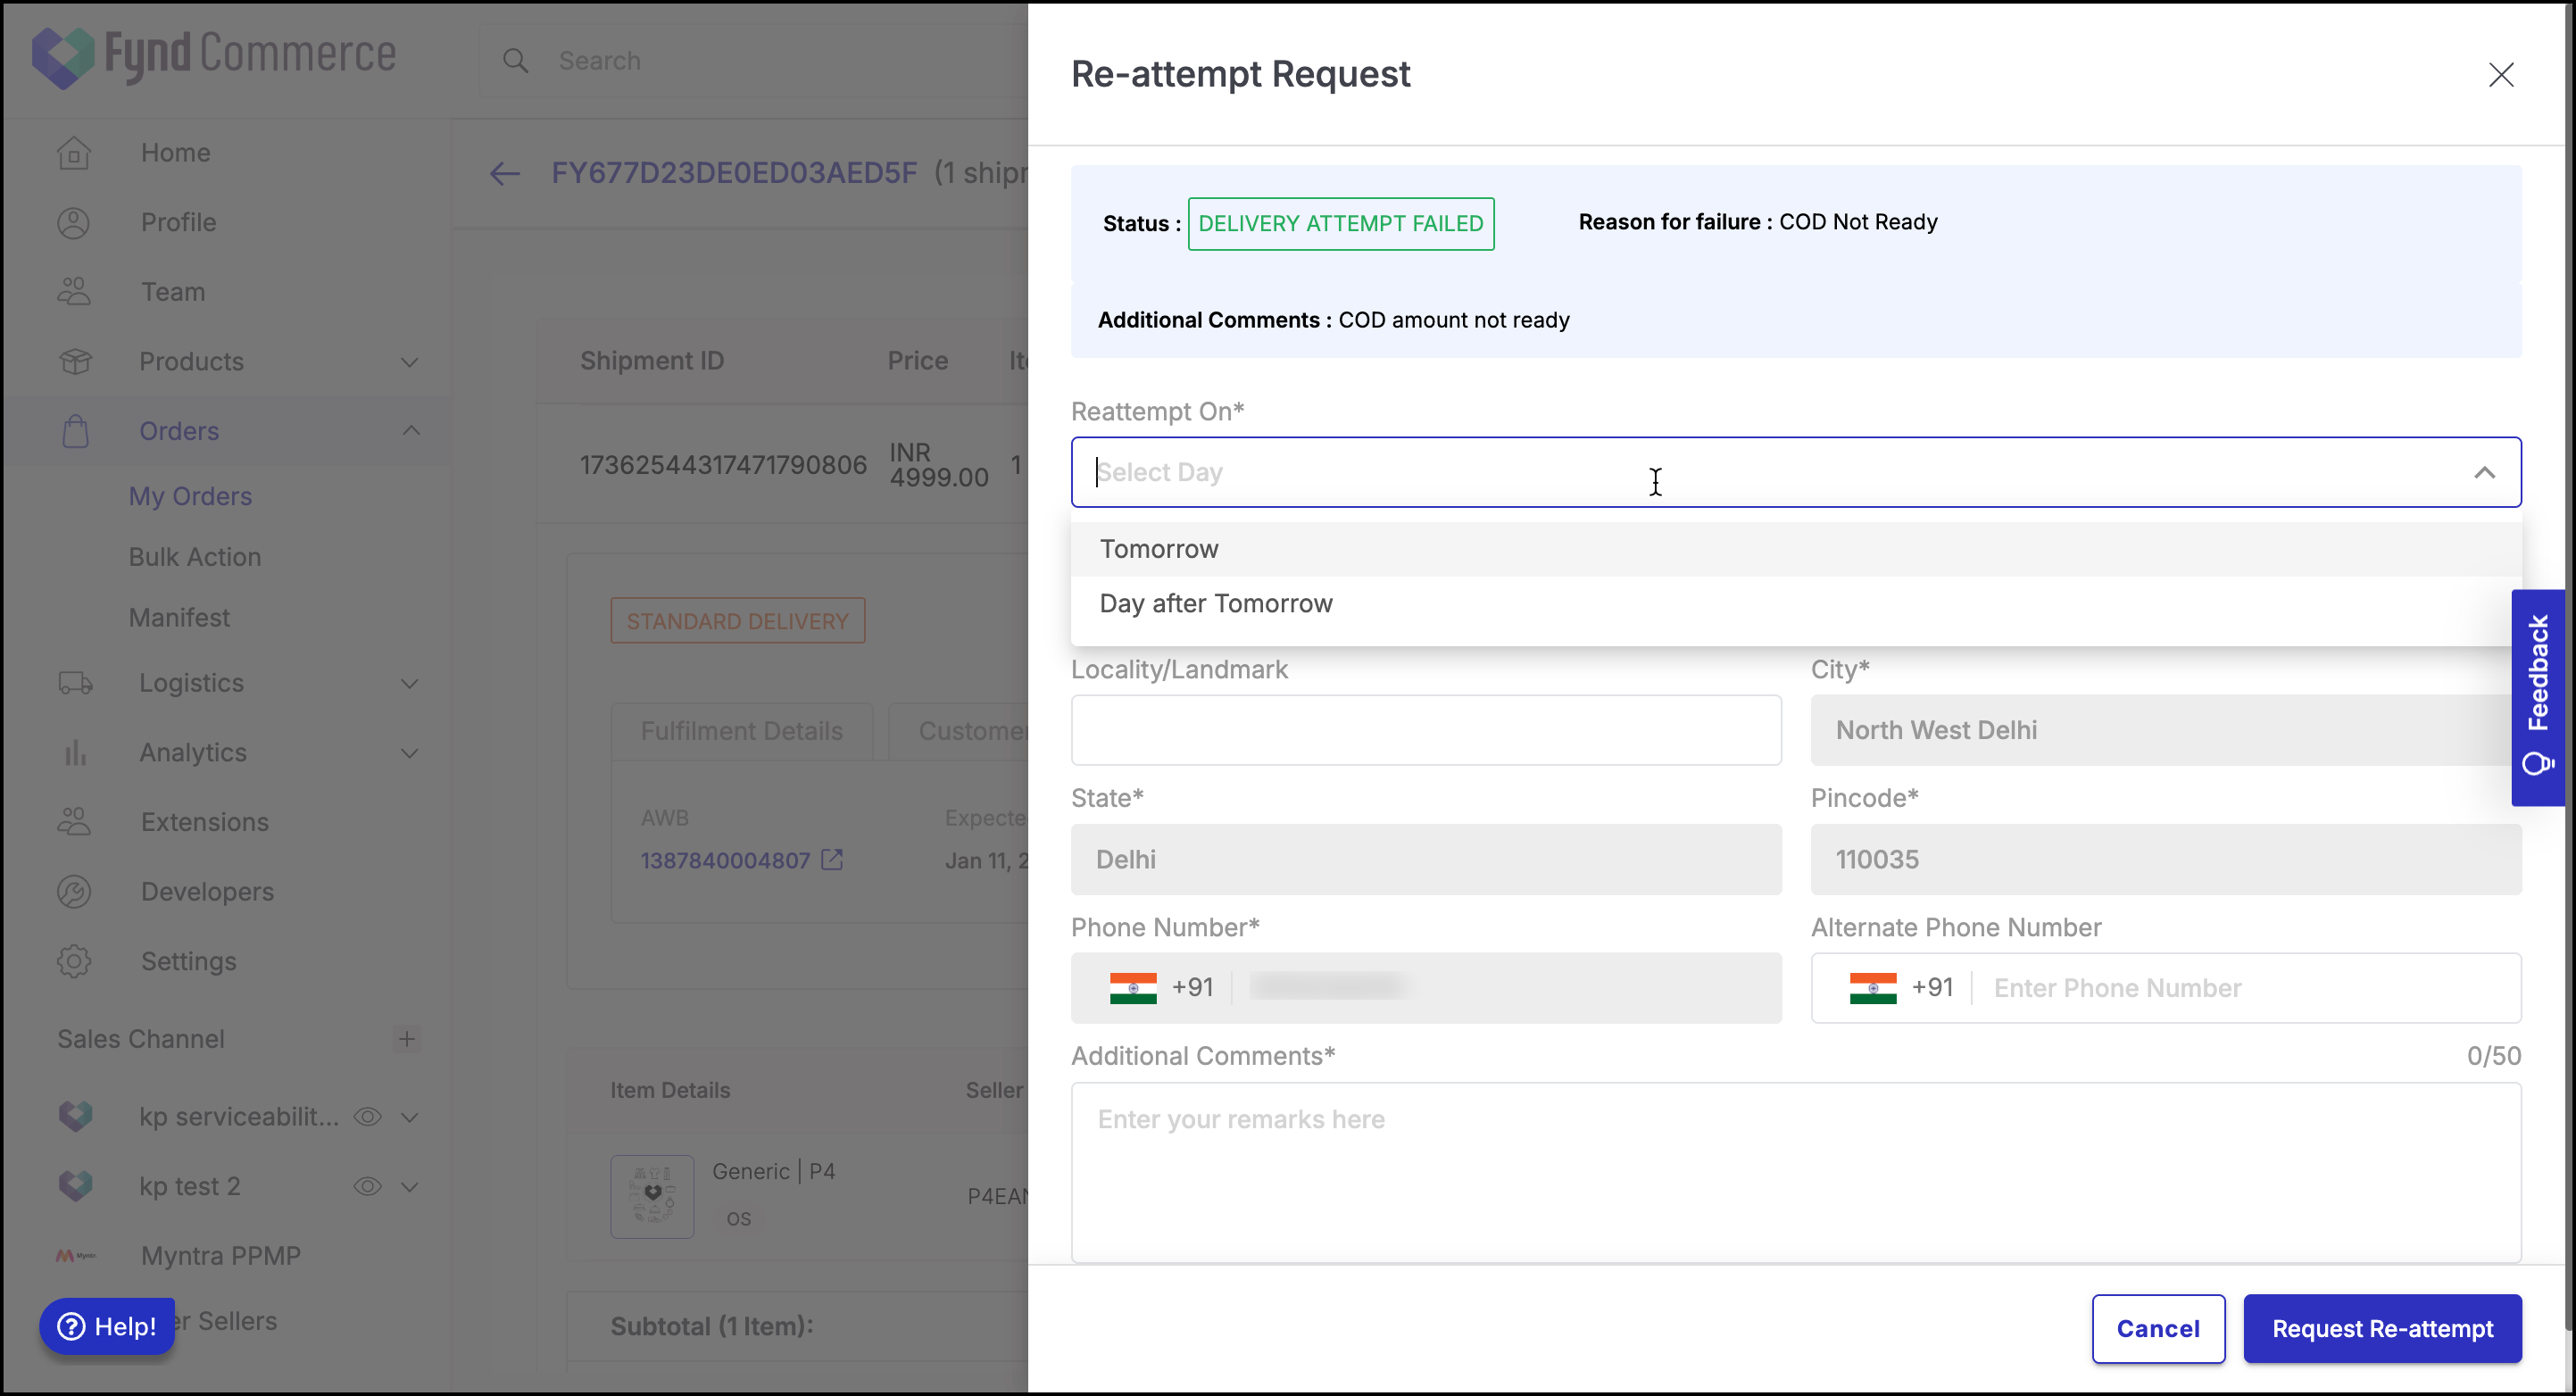Image resolution: width=2576 pixels, height=1396 pixels.
Task: Click the Request Re-attempt button
Action: 2382,1328
